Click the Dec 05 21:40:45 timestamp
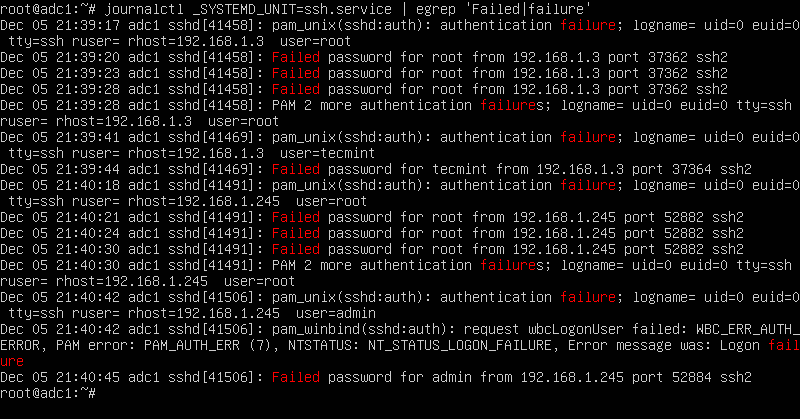Screen dimensions: 800x419 click(60, 377)
